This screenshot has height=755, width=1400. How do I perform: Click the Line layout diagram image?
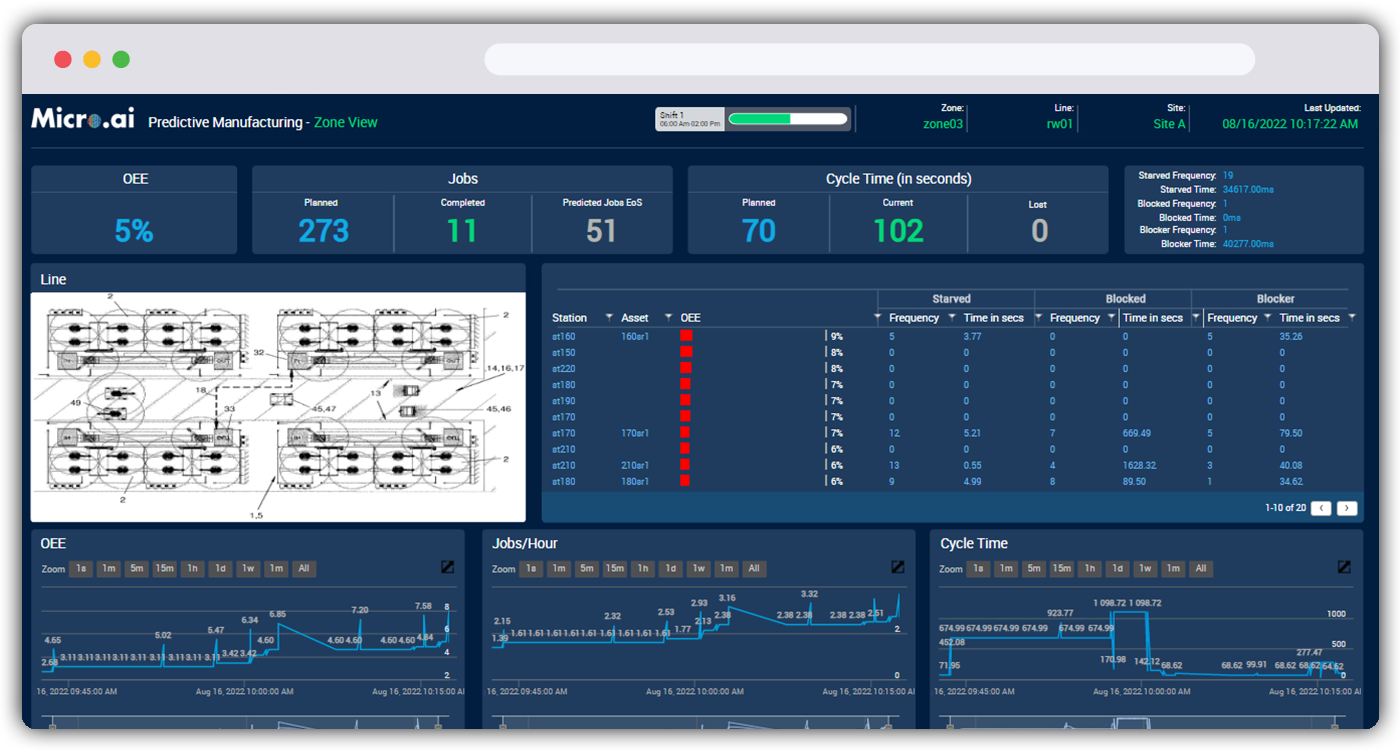(x=278, y=406)
